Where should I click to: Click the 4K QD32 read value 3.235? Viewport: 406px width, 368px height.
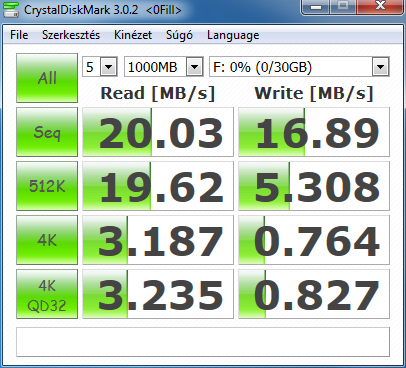(158, 294)
